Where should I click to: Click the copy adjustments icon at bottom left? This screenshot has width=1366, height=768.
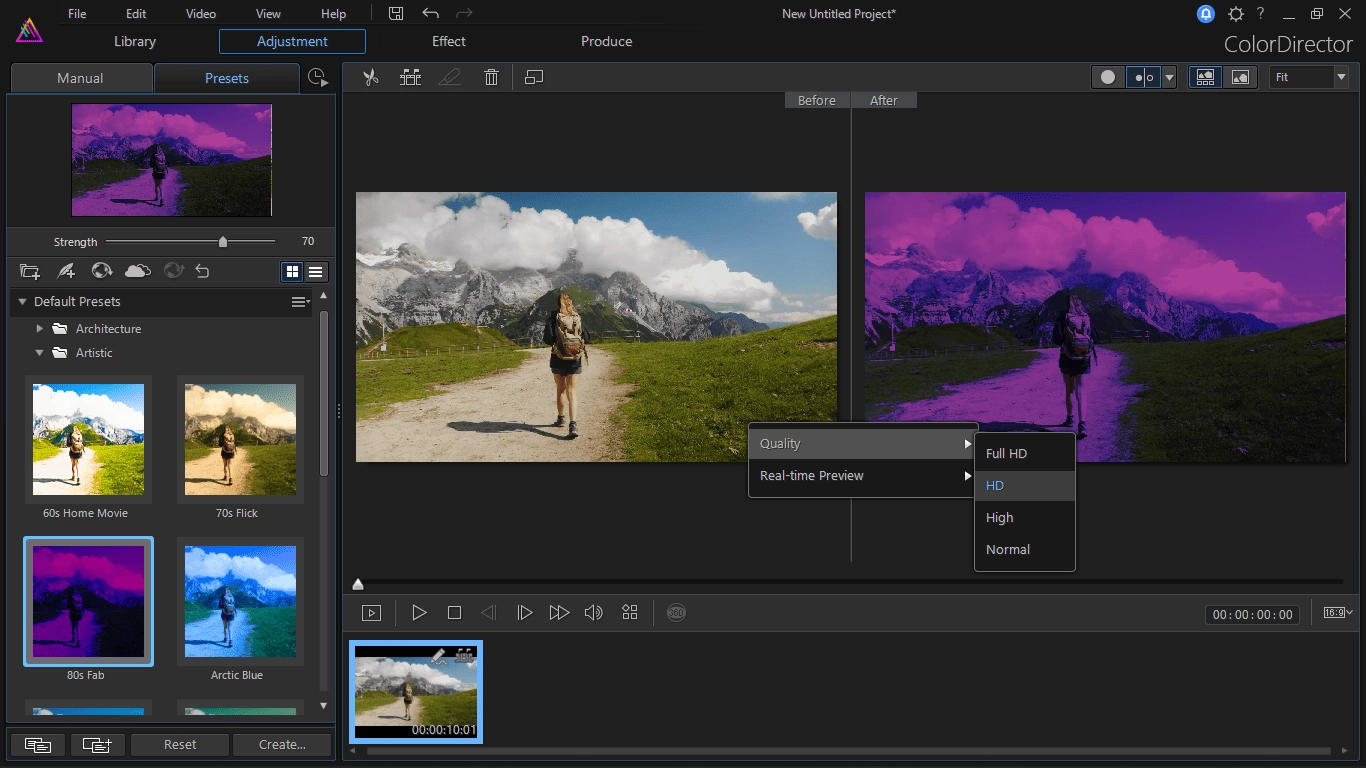pos(38,744)
